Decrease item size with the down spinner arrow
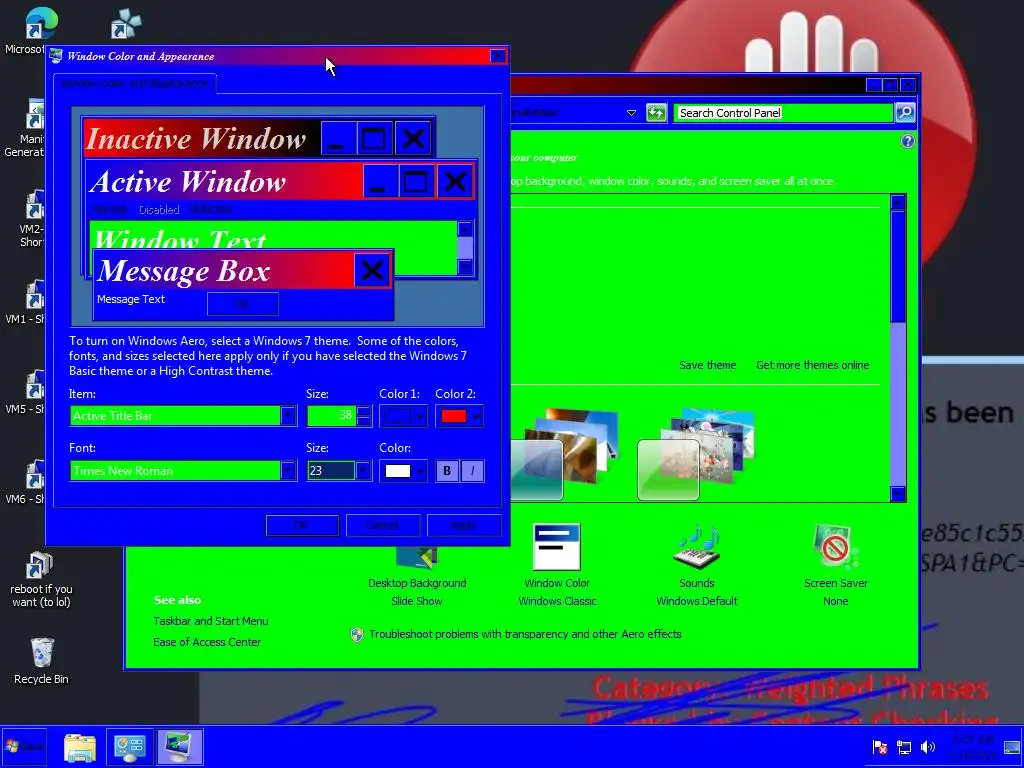Image resolution: width=1024 pixels, height=768 pixels. (364, 421)
